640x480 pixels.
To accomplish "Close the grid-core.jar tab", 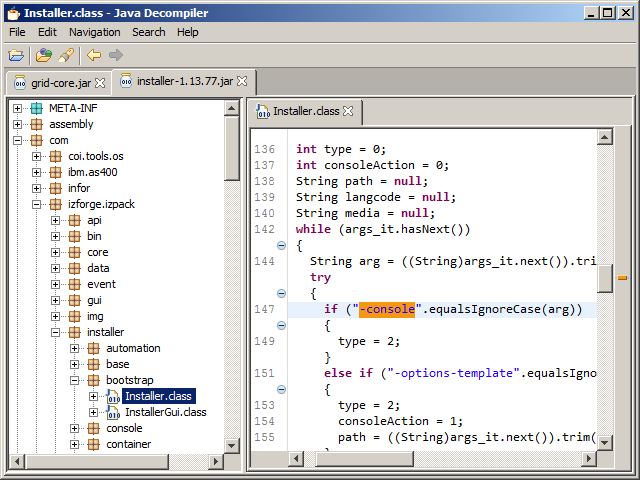I will click(100, 82).
